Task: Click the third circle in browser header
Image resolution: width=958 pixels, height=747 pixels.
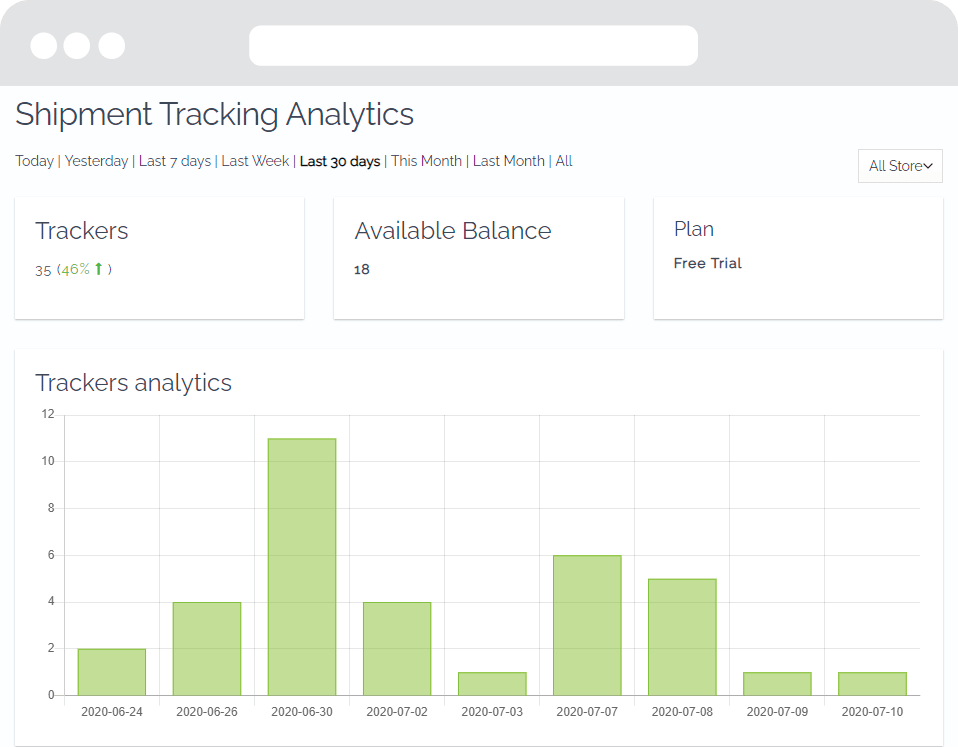Action: pyautogui.click(x=112, y=46)
